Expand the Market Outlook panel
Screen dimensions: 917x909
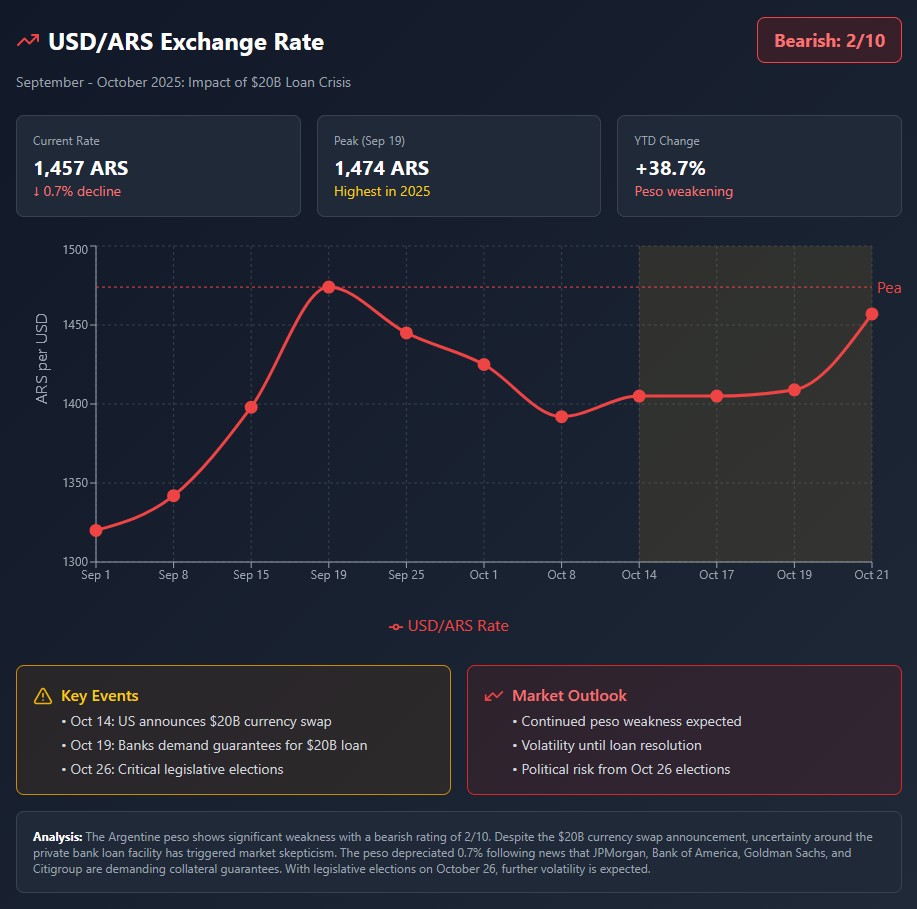click(684, 731)
